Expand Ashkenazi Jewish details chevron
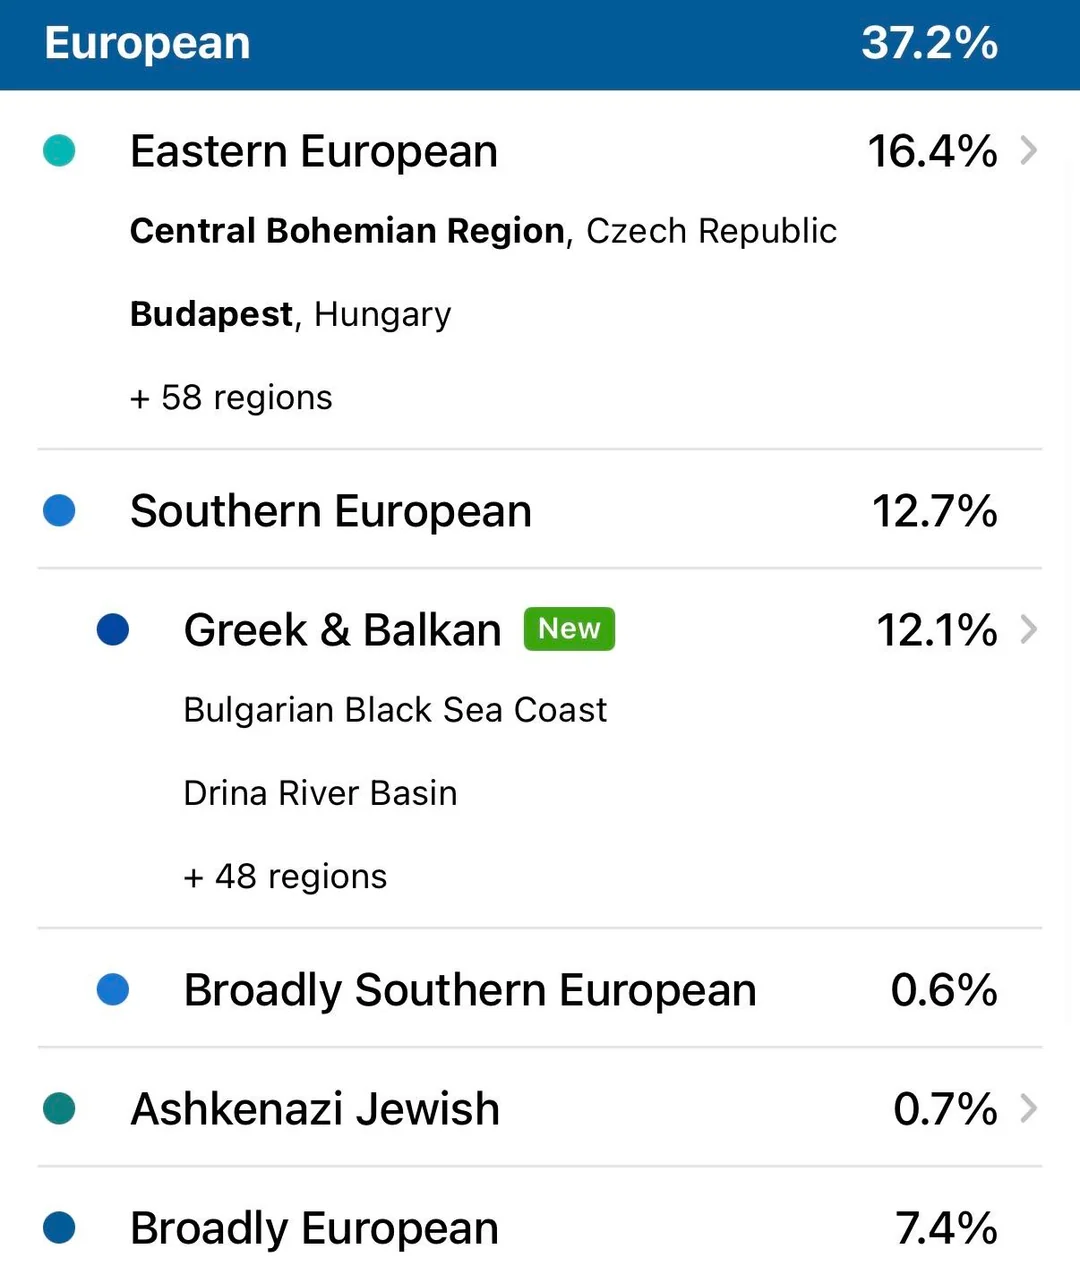Image resolution: width=1080 pixels, height=1283 pixels. (1028, 1109)
